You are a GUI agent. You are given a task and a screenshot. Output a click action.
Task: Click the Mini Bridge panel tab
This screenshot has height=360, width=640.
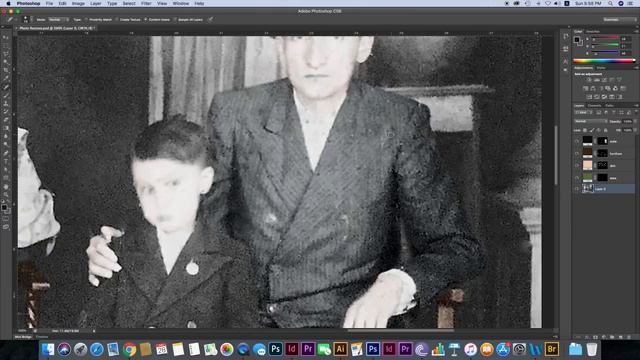pyautogui.click(x=24, y=337)
